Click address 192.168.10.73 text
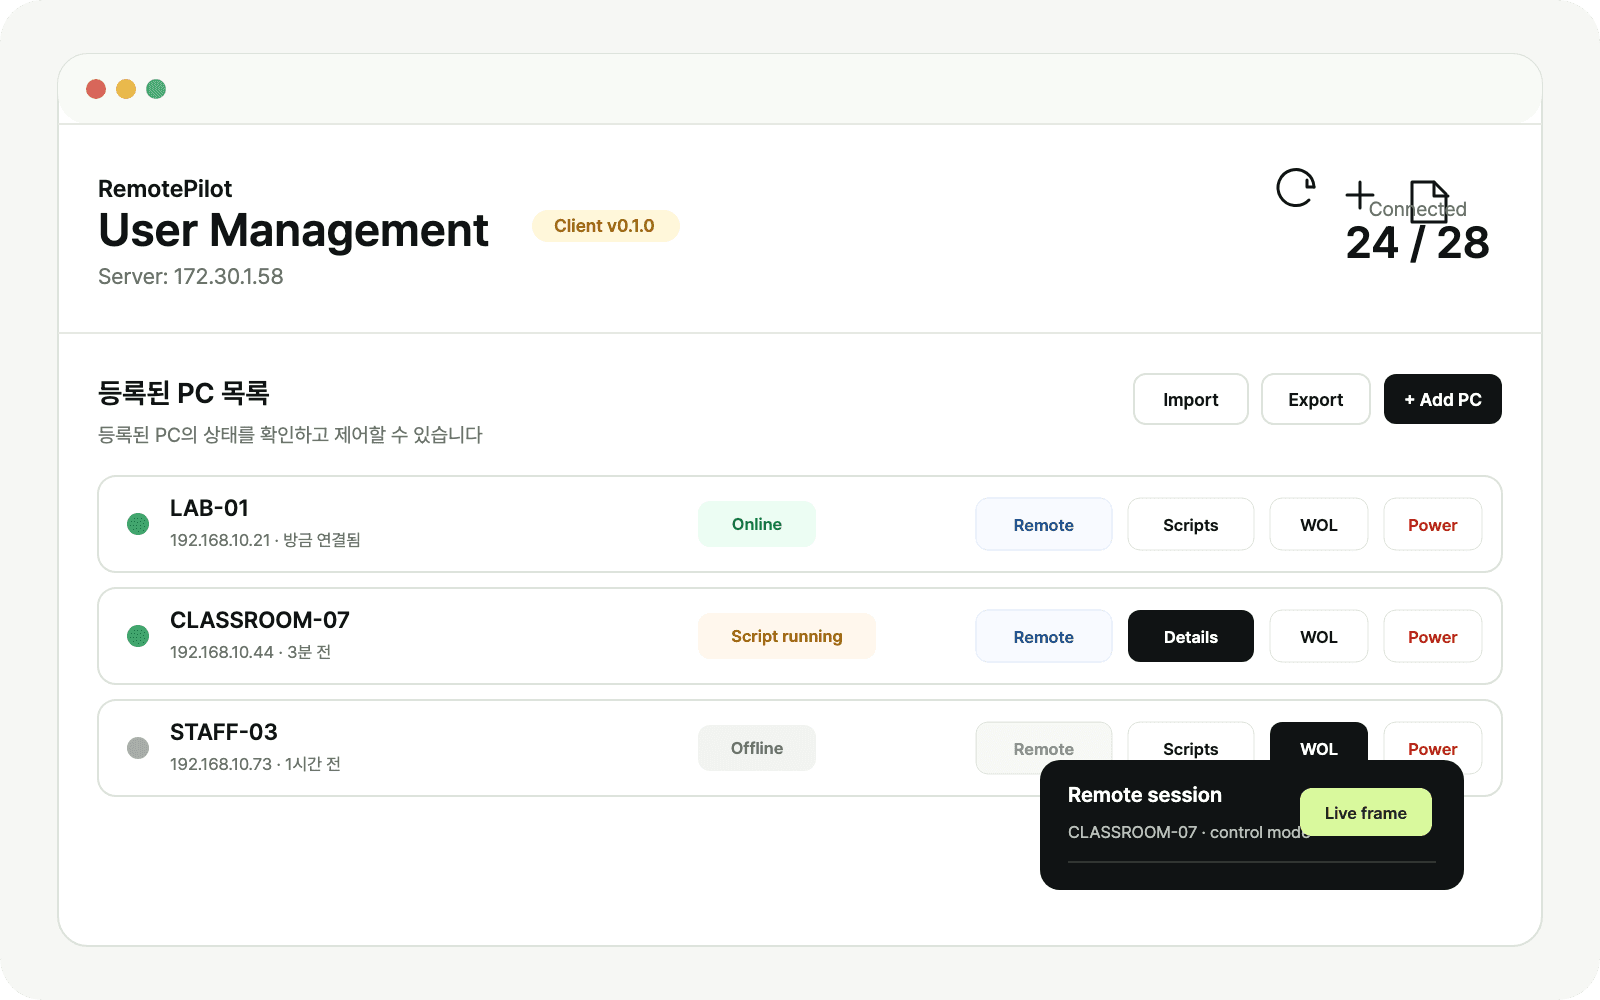Image resolution: width=1600 pixels, height=1000 pixels. pos(221,764)
